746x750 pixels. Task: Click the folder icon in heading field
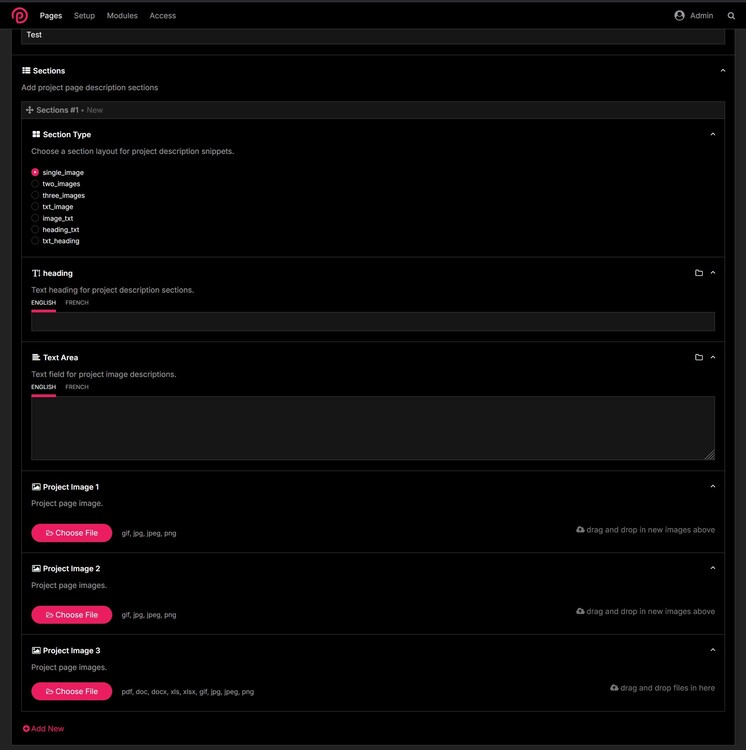pyautogui.click(x=699, y=273)
